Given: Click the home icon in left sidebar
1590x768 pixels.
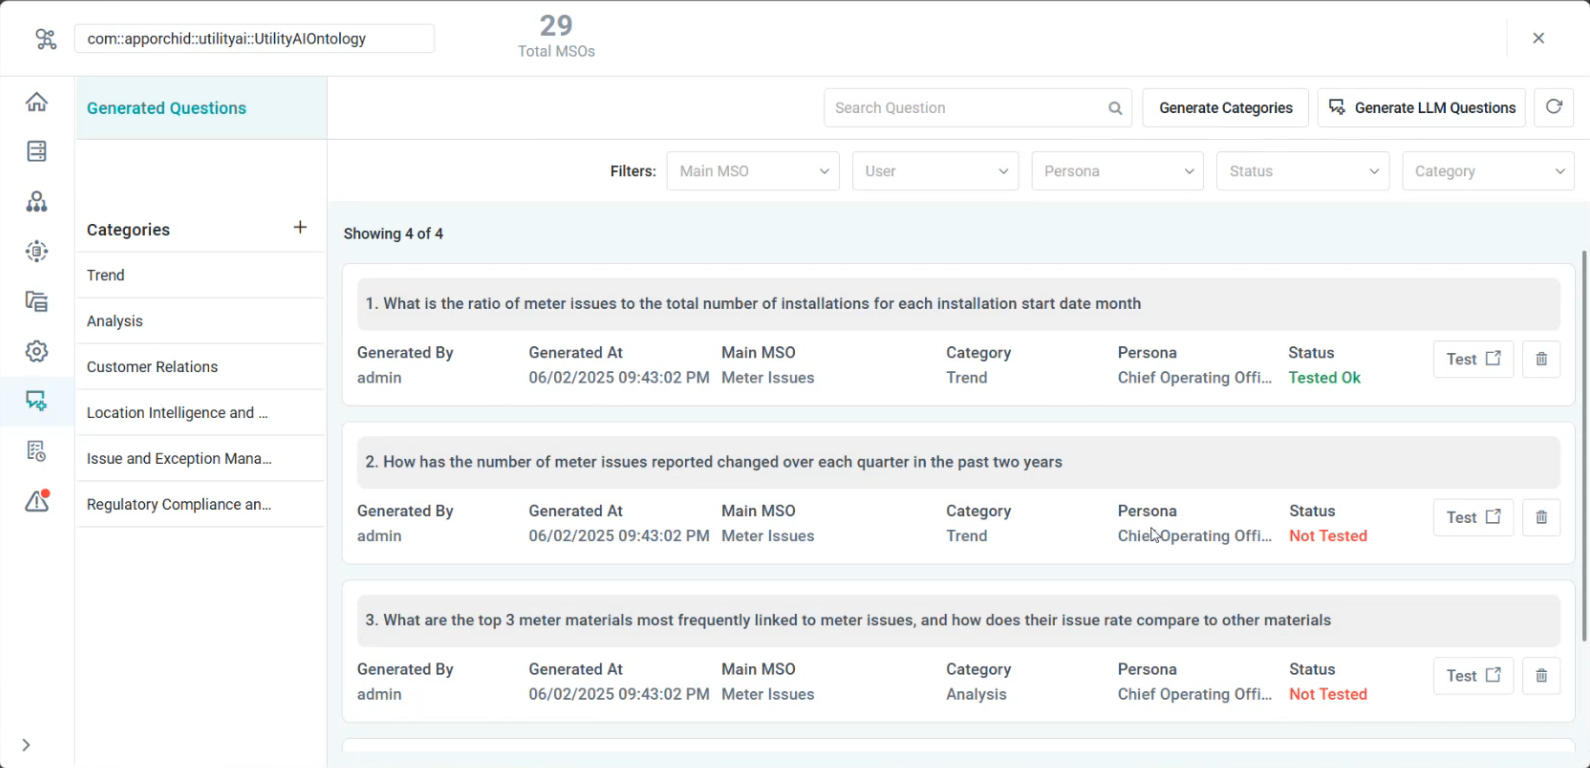Looking at the screenshot, I should 37,102.
